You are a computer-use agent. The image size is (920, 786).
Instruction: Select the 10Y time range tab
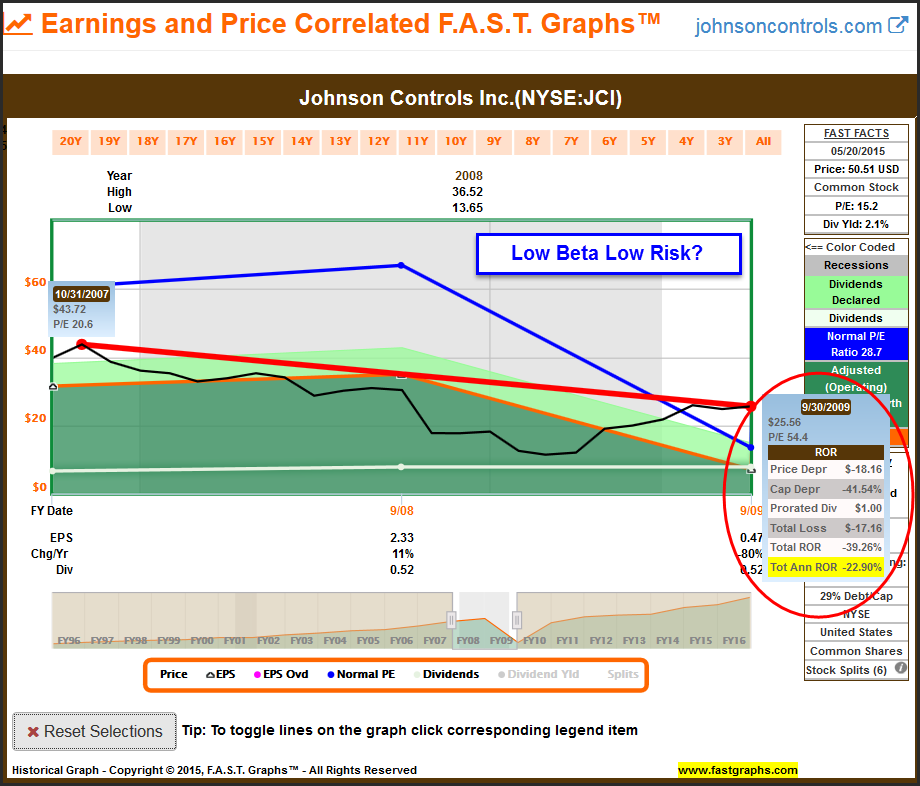coord(455,142)
